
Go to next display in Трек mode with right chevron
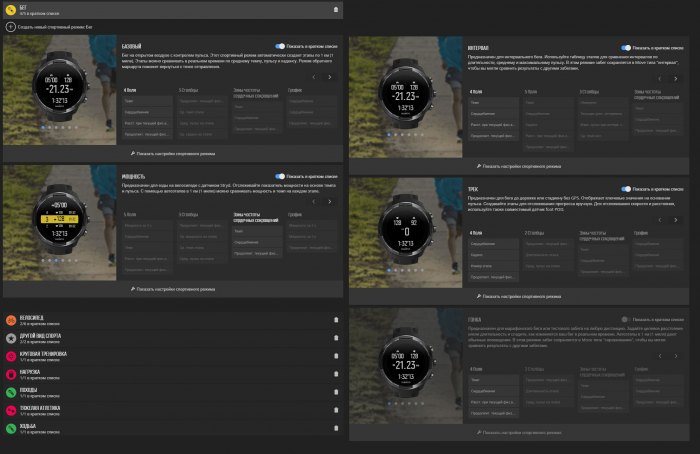[675, 220]
